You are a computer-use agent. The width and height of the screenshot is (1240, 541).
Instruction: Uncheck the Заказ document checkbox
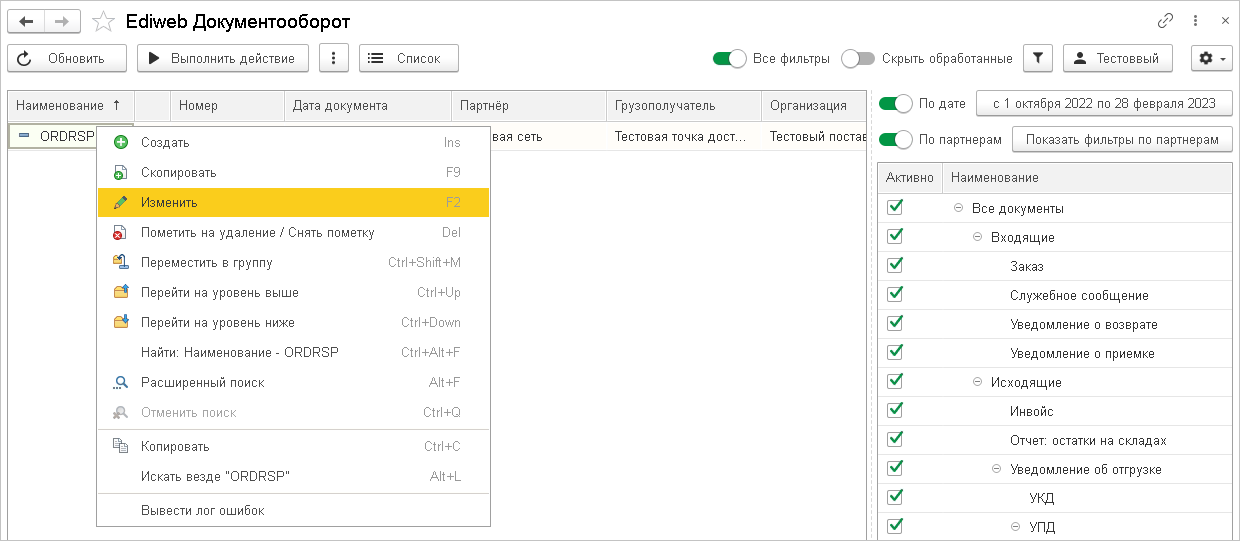pyautogui.click(x=895, y=266)
